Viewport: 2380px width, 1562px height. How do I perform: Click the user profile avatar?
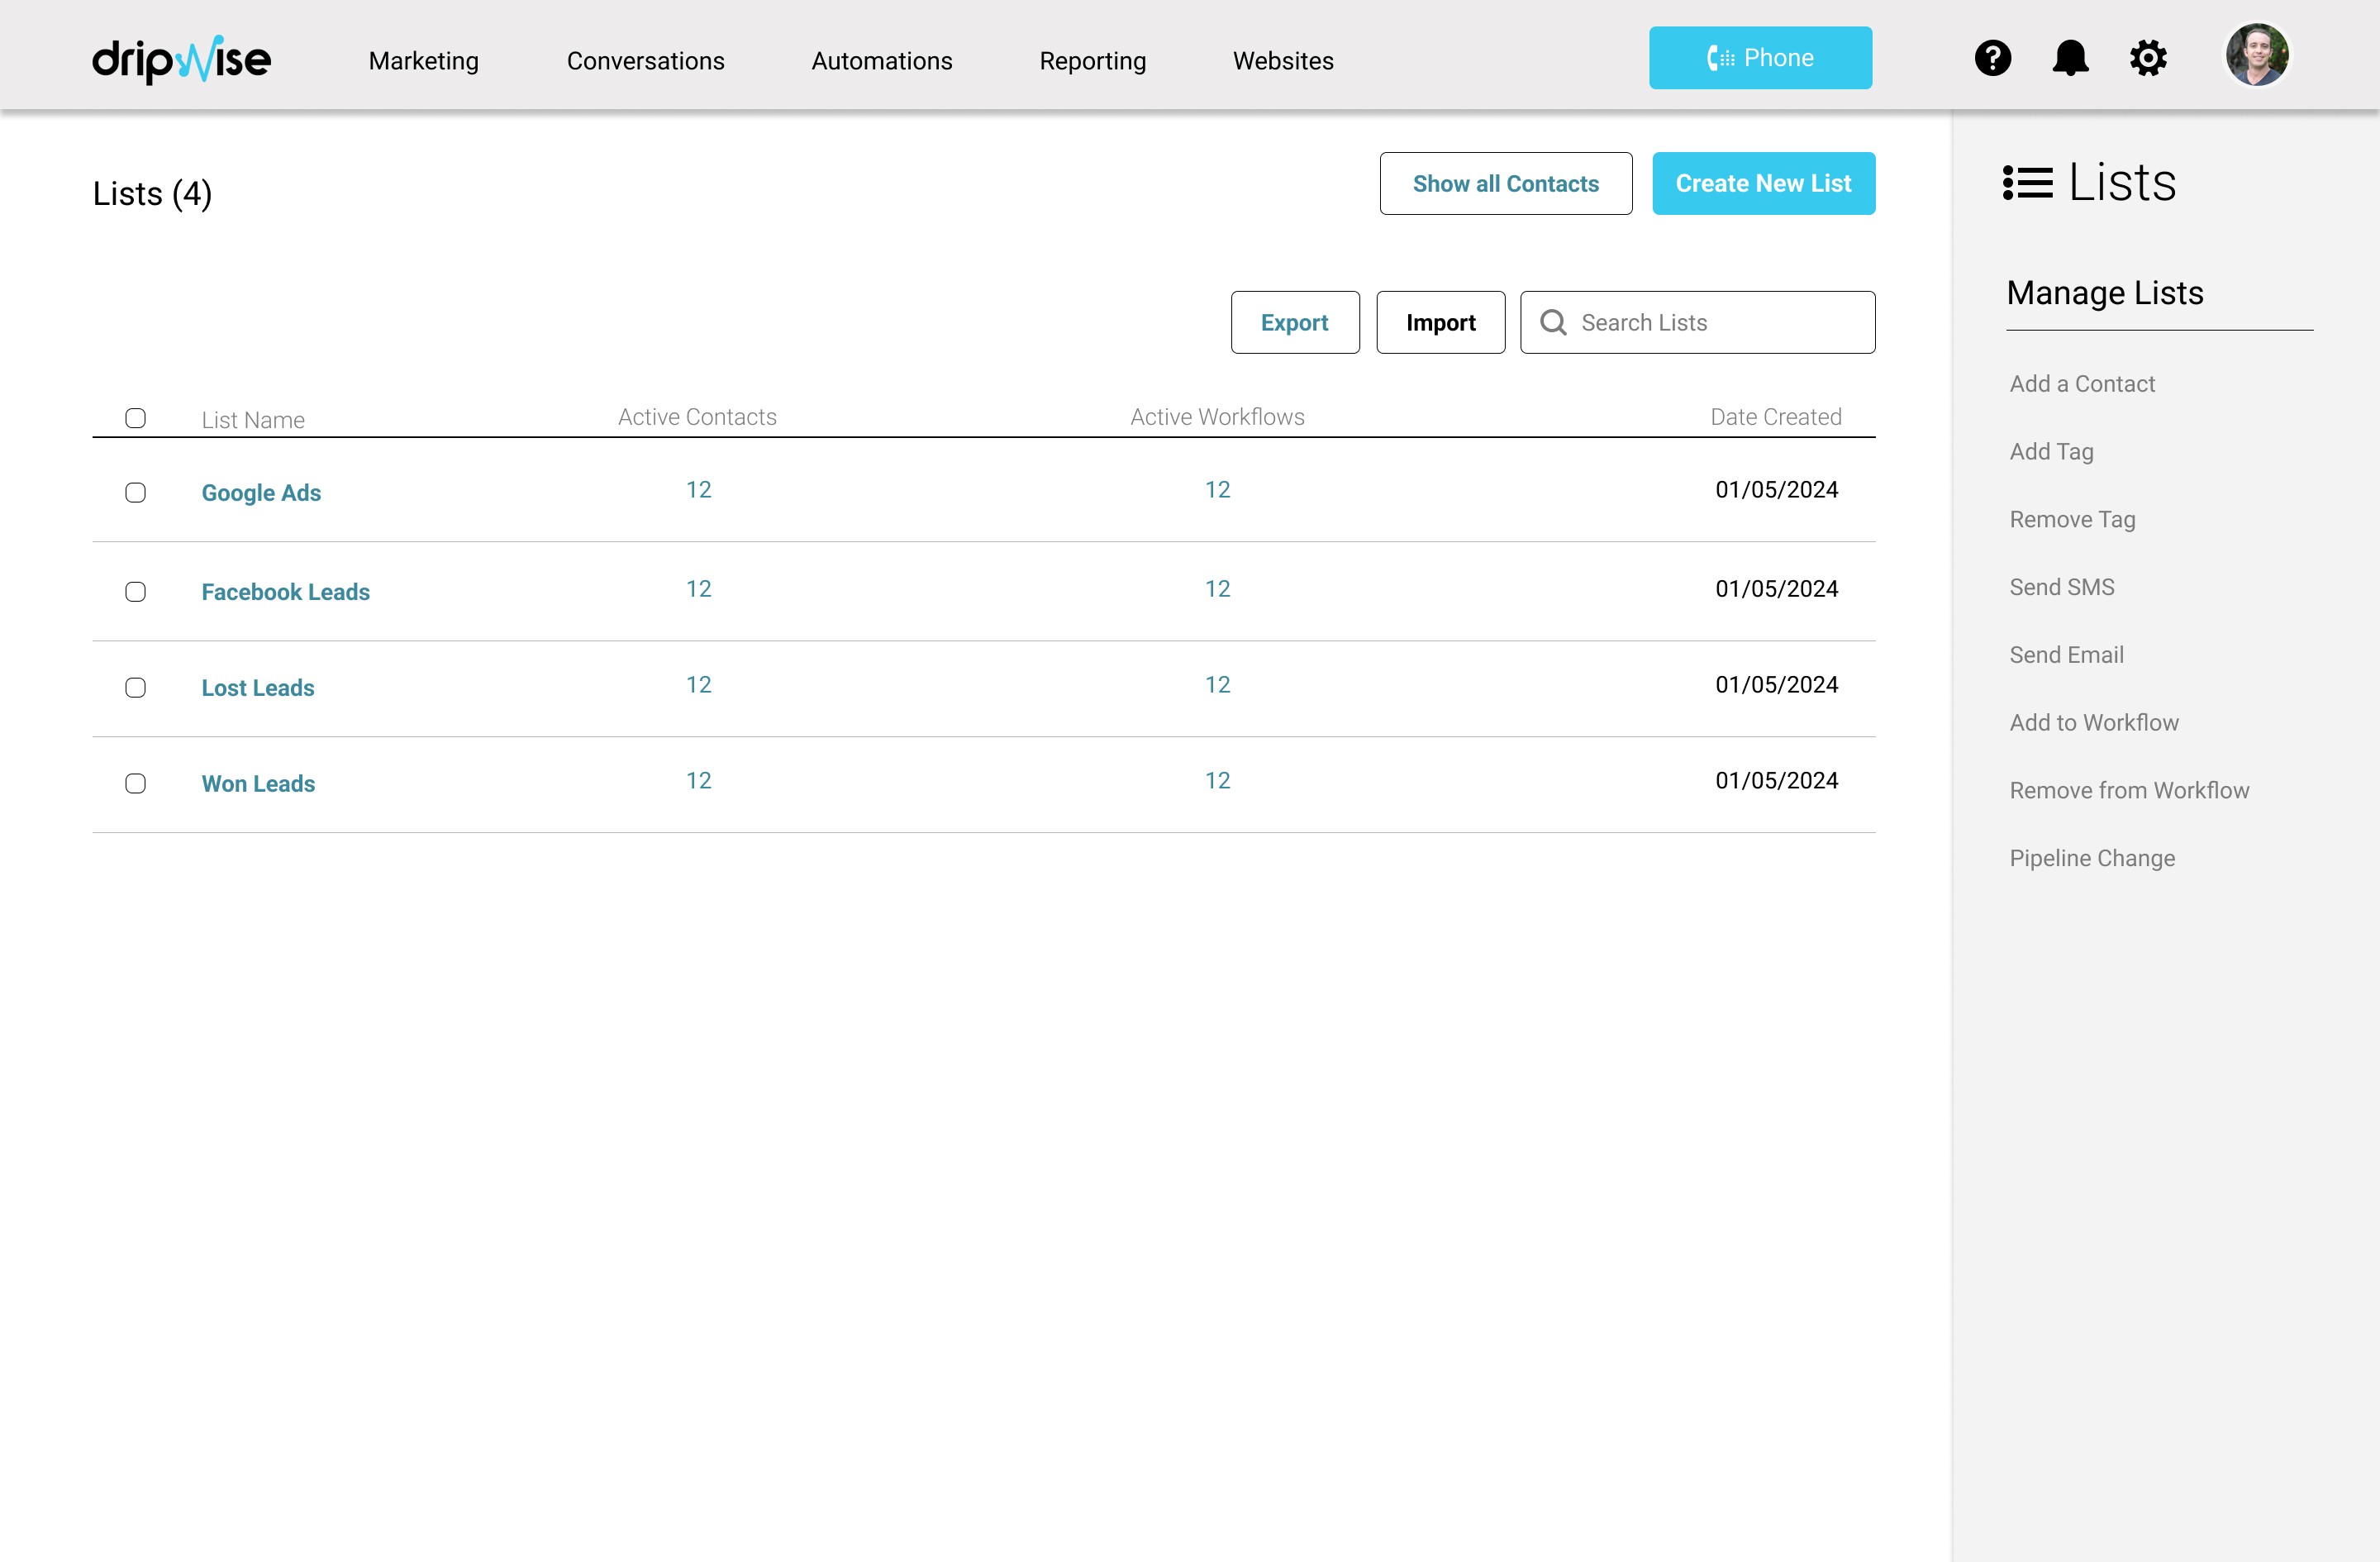[x=2256, y=55]
